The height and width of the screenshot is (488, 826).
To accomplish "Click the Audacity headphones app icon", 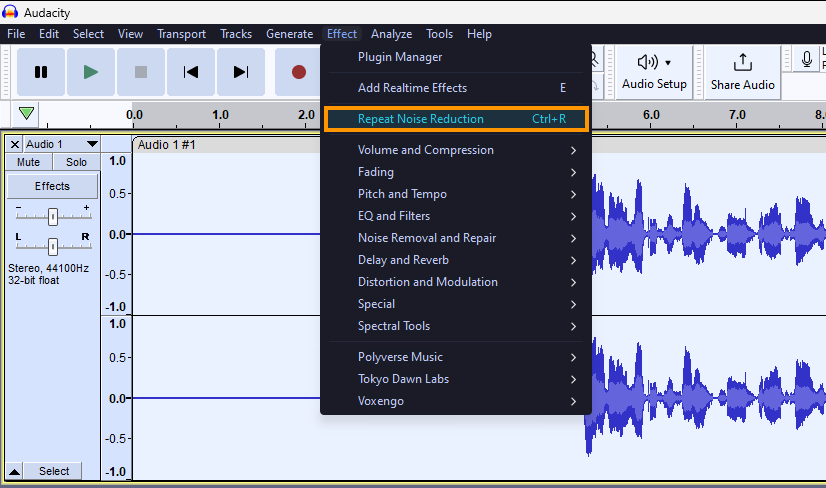I will (9, 12).
